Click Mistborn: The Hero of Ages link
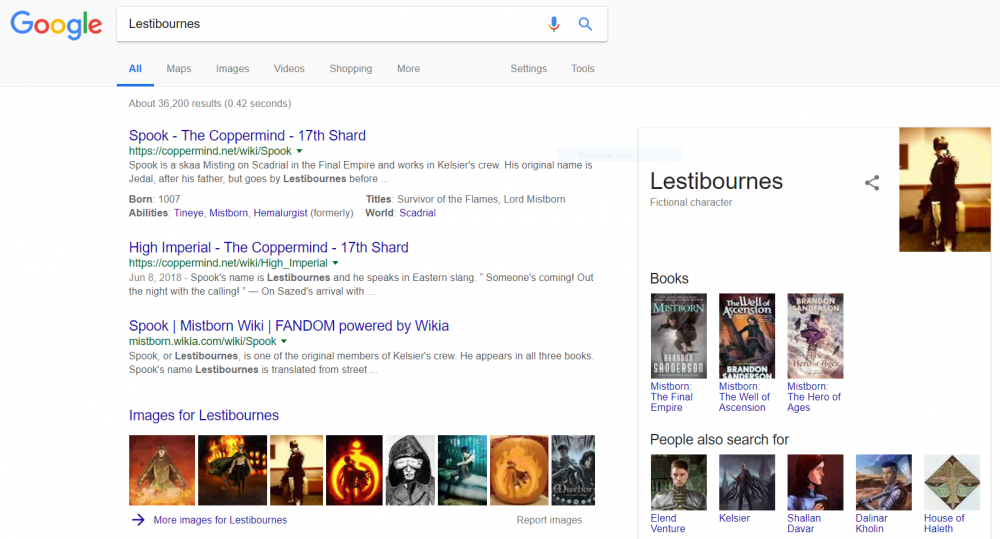This screenshot has height=539, width=1000. pos(814,397)
